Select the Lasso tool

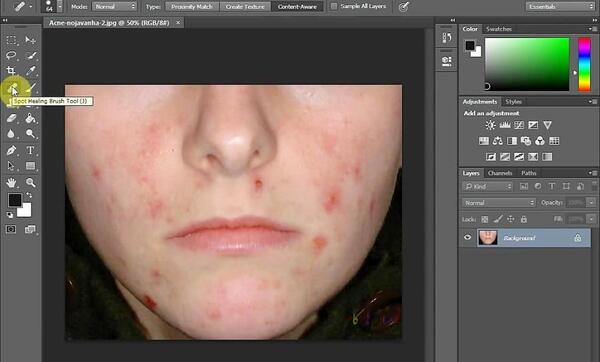(x=11, y=55)
